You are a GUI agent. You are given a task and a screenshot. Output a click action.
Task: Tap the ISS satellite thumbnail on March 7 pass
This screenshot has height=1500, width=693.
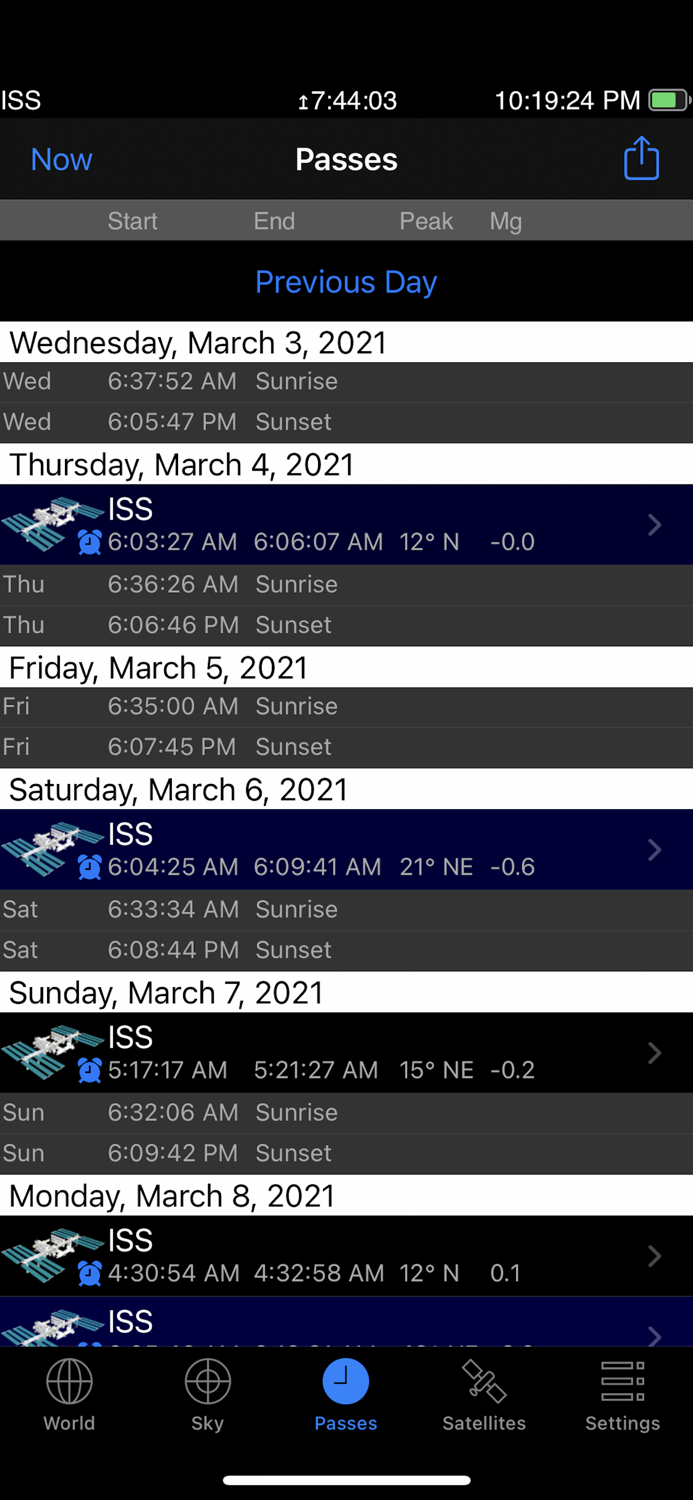48,1045
